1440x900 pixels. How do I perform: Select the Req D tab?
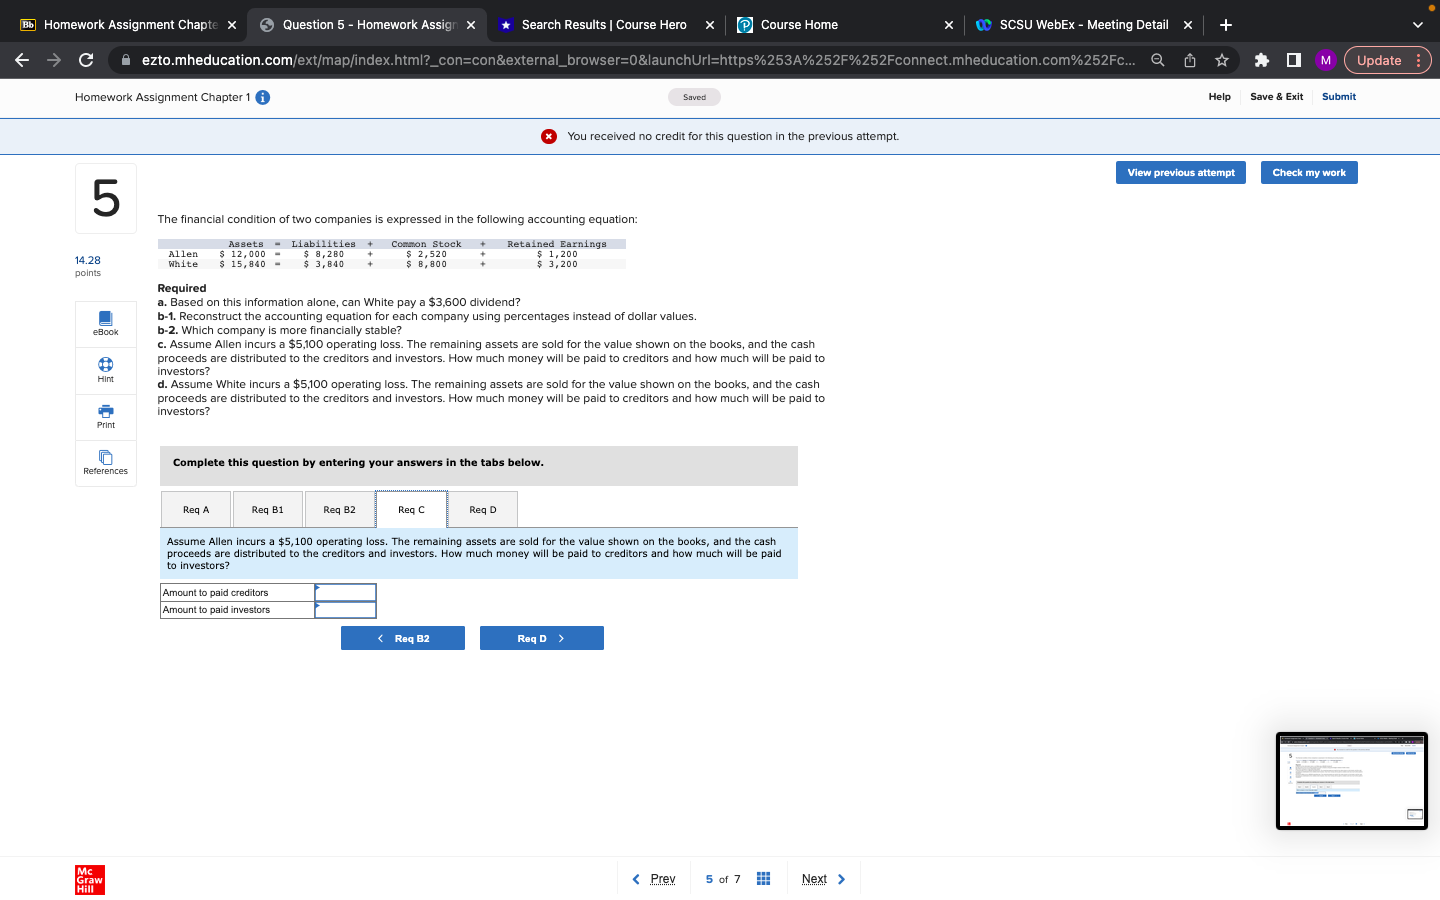point(483,510)
